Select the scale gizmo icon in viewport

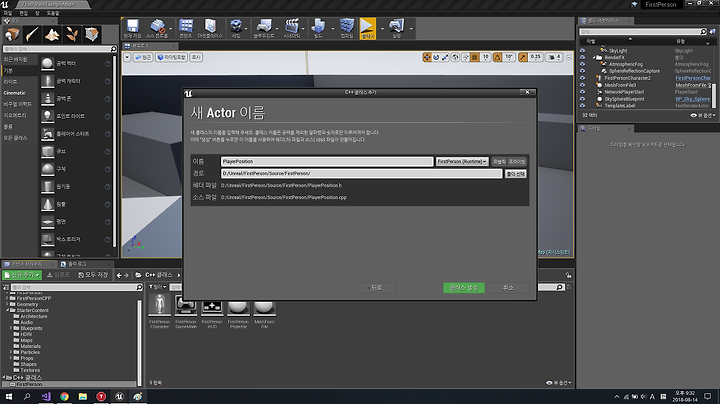coord(445,57)
